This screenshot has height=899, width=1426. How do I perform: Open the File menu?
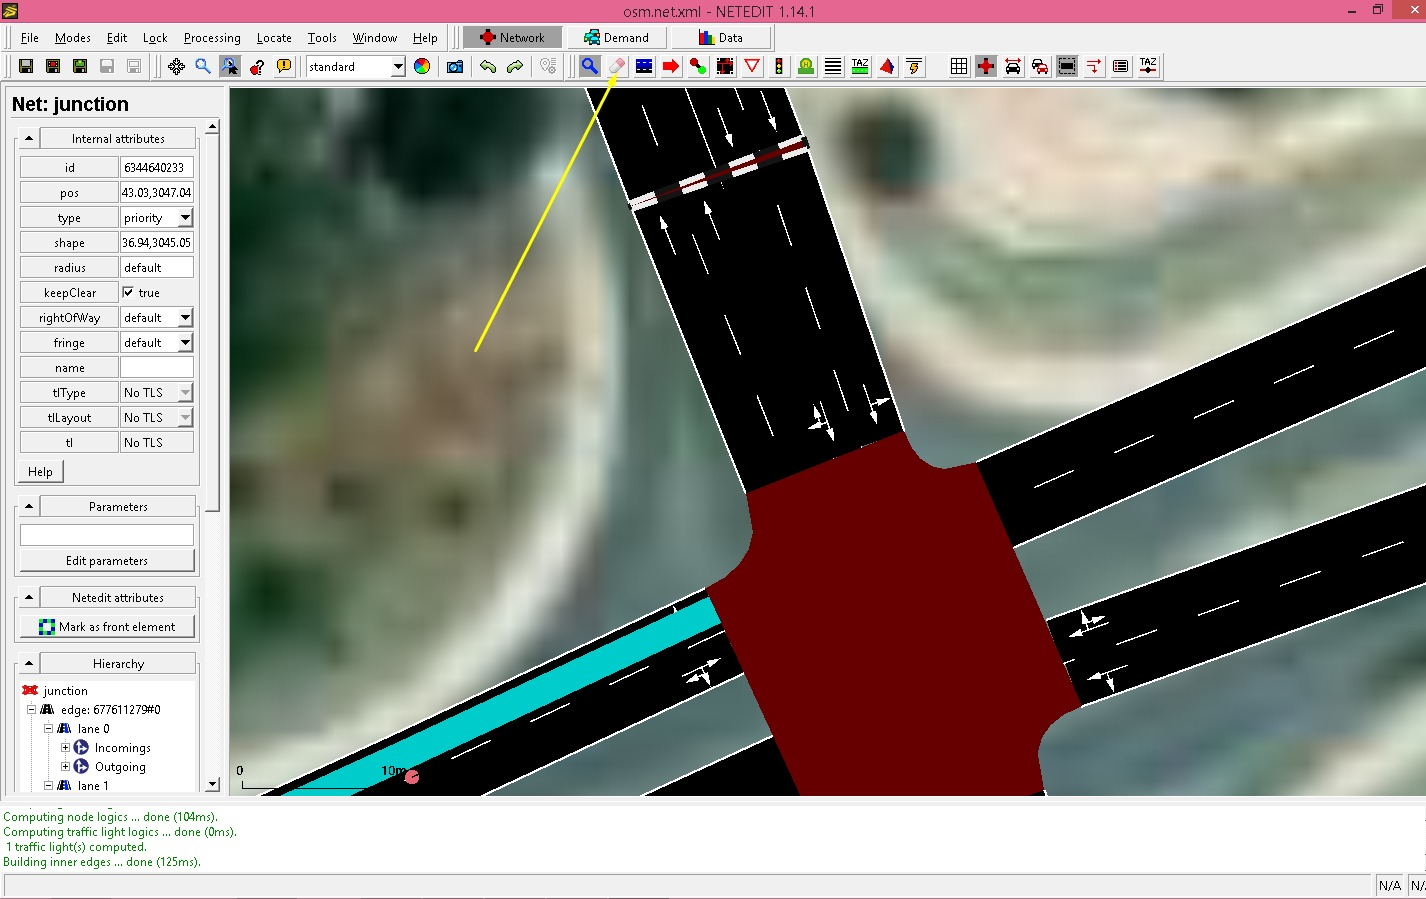30,38
